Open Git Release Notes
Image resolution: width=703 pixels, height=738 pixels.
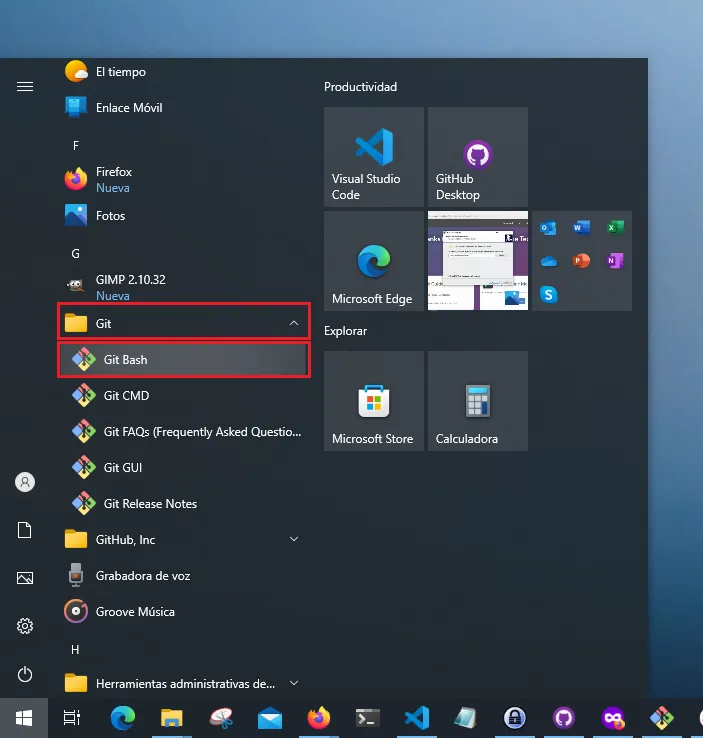pyautogui.click(x=184, y=504)
